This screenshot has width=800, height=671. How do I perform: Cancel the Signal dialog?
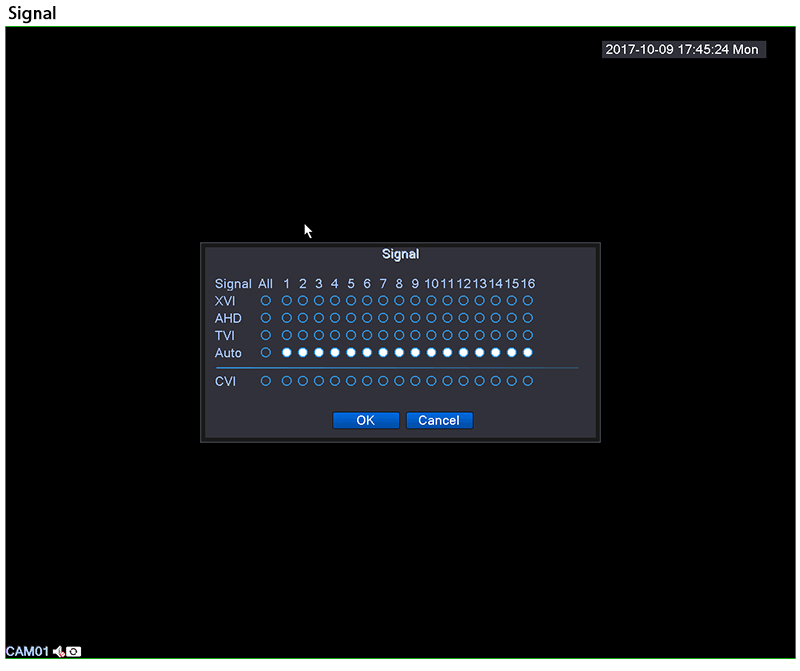pos(439,421)
